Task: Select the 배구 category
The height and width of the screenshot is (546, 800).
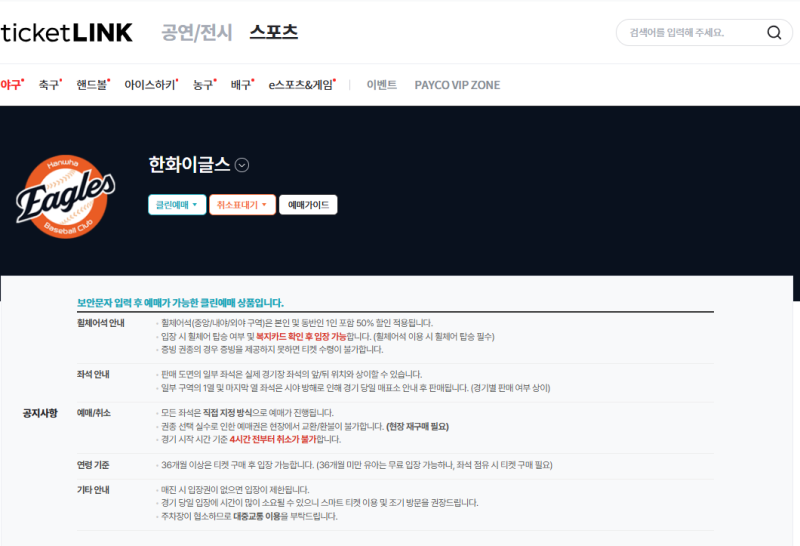Action: pos(241,85)
